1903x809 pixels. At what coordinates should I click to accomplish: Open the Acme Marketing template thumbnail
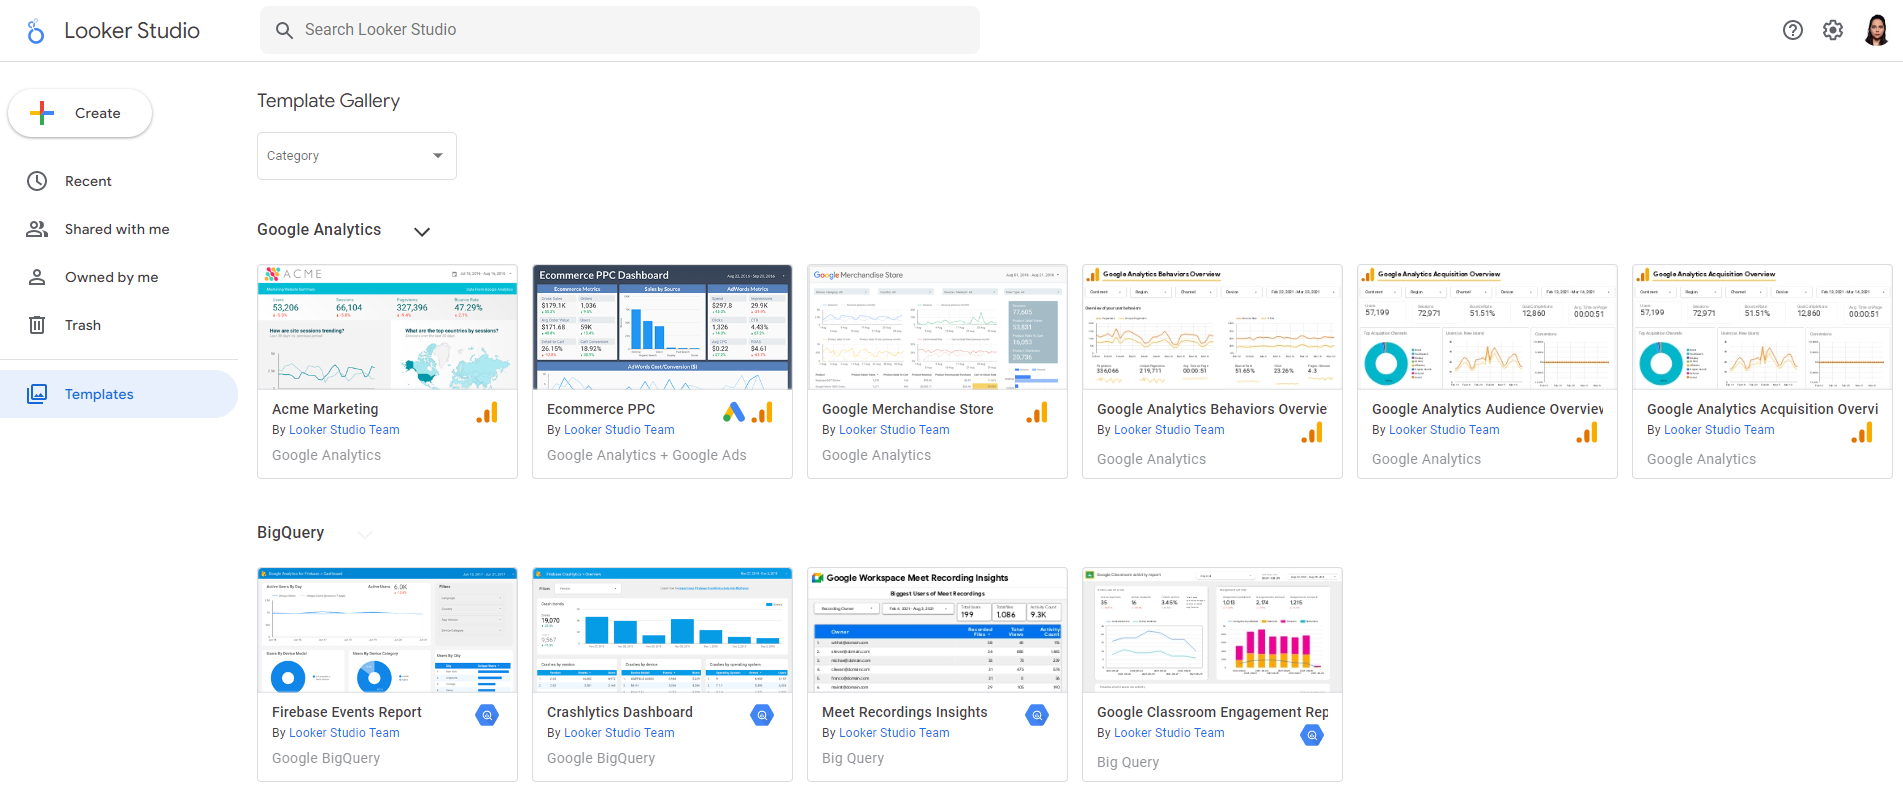(x=387, y=327)
